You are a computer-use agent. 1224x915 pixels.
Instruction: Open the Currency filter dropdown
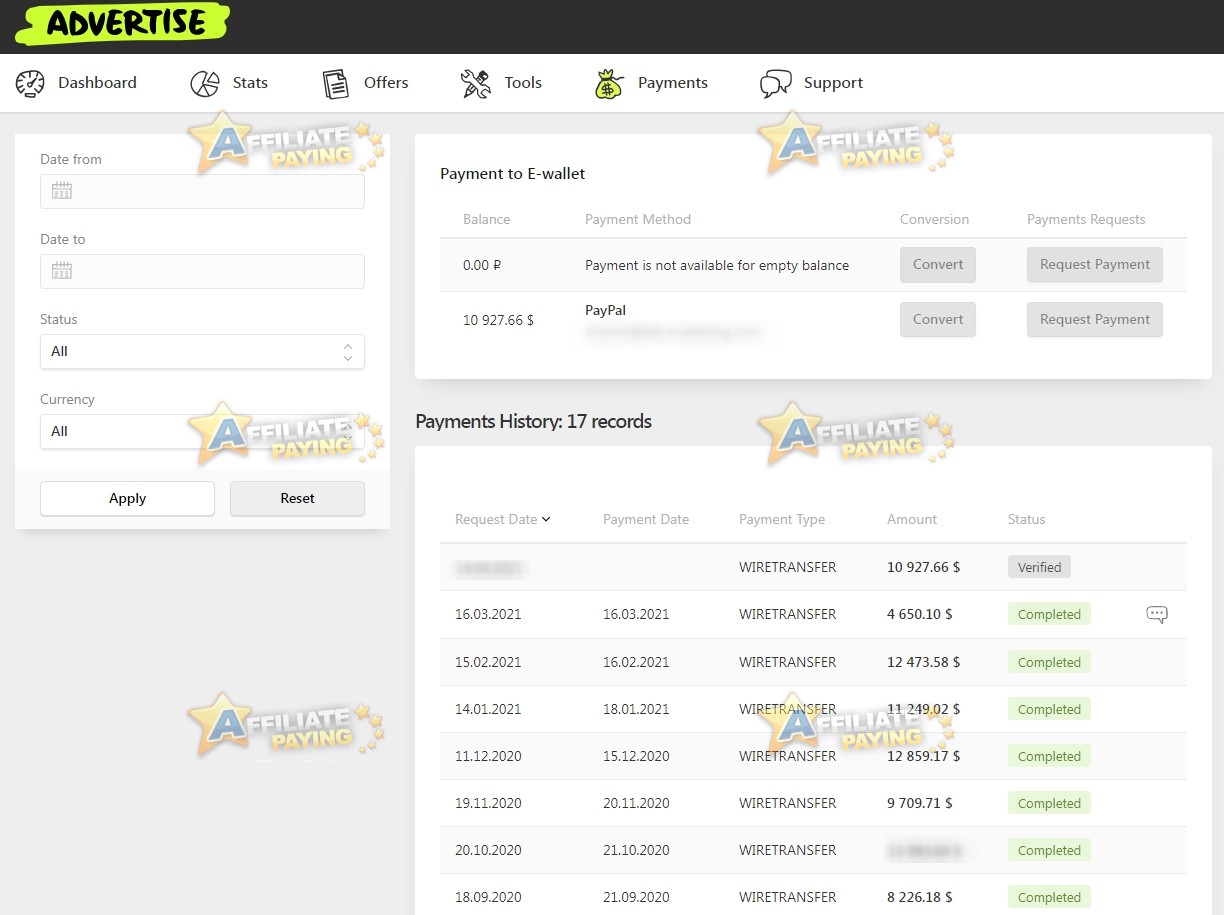(x=202, y=431)
